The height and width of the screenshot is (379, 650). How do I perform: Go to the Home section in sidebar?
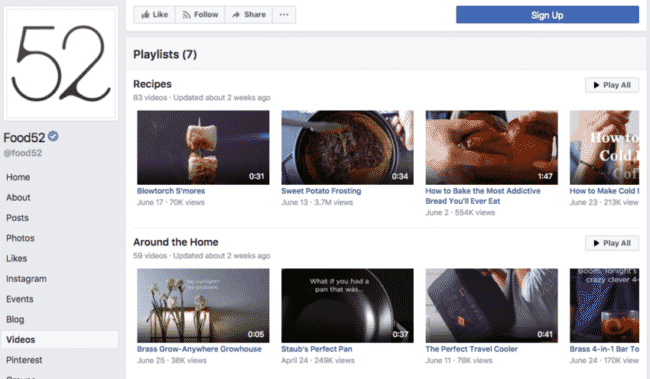18,177
